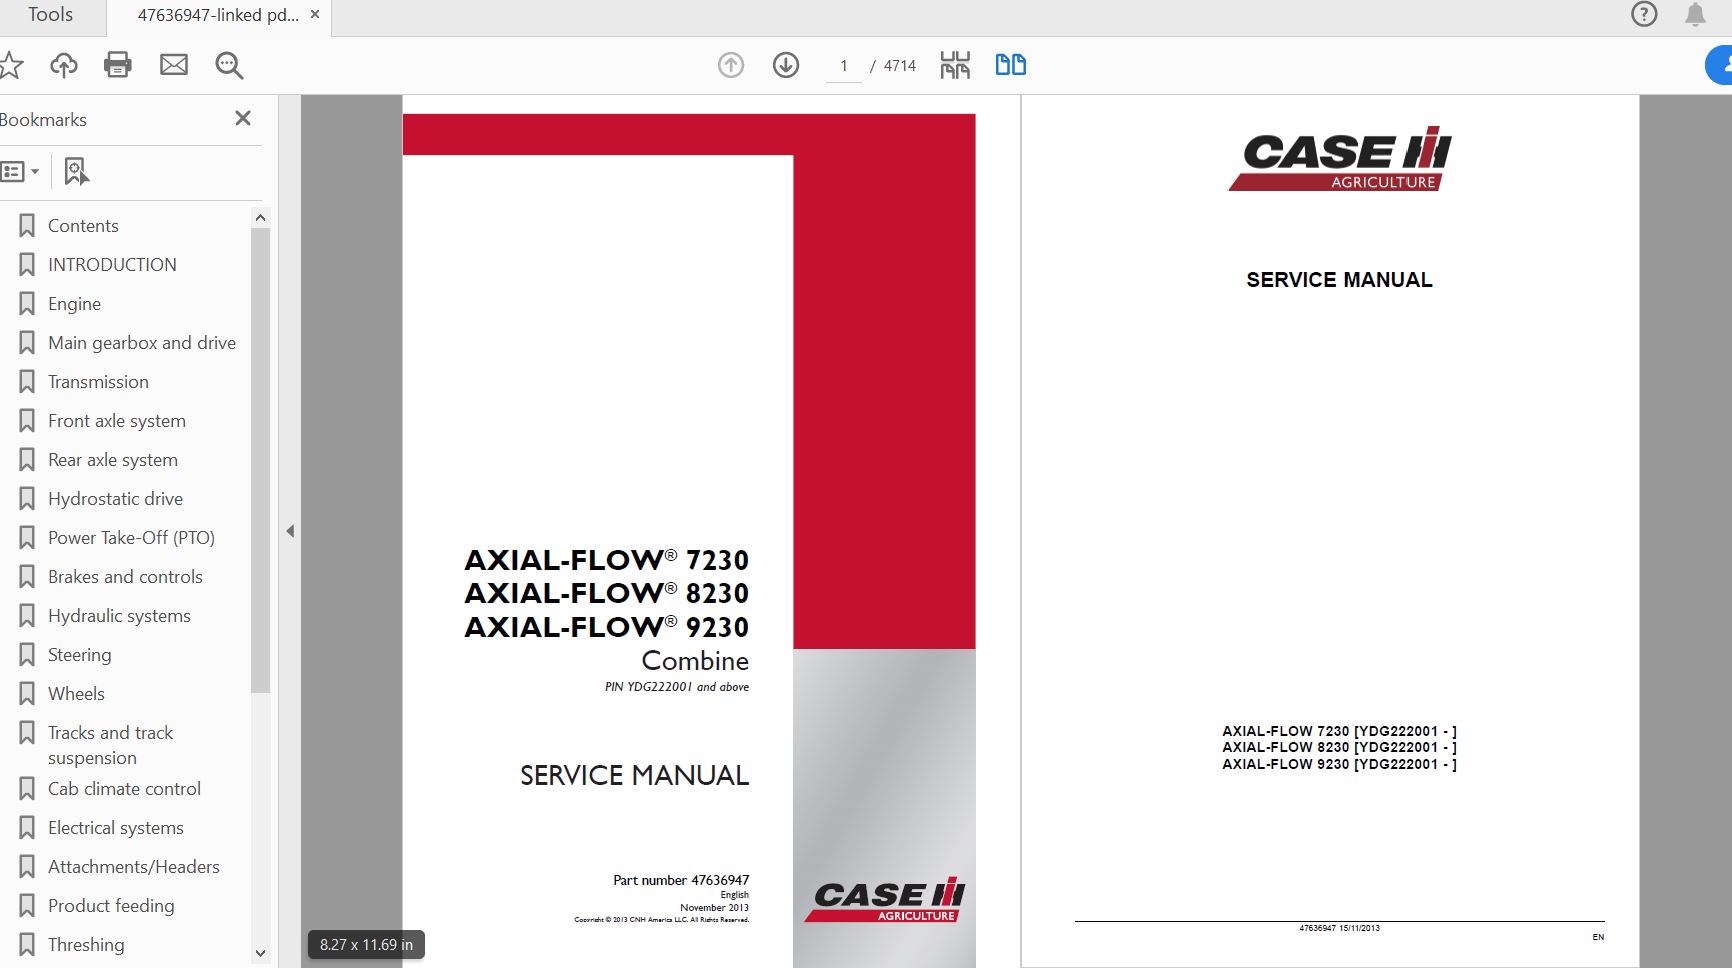Image resolution: width=1732 pixels, height=968 pixels.
Task: Open the Threshing bookmark
Action: 86,945
